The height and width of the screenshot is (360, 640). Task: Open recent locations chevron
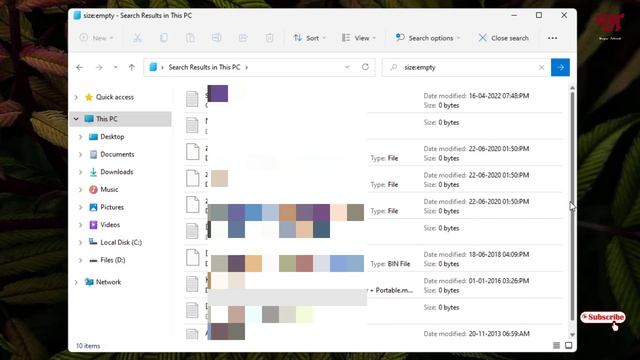point(116,67)
